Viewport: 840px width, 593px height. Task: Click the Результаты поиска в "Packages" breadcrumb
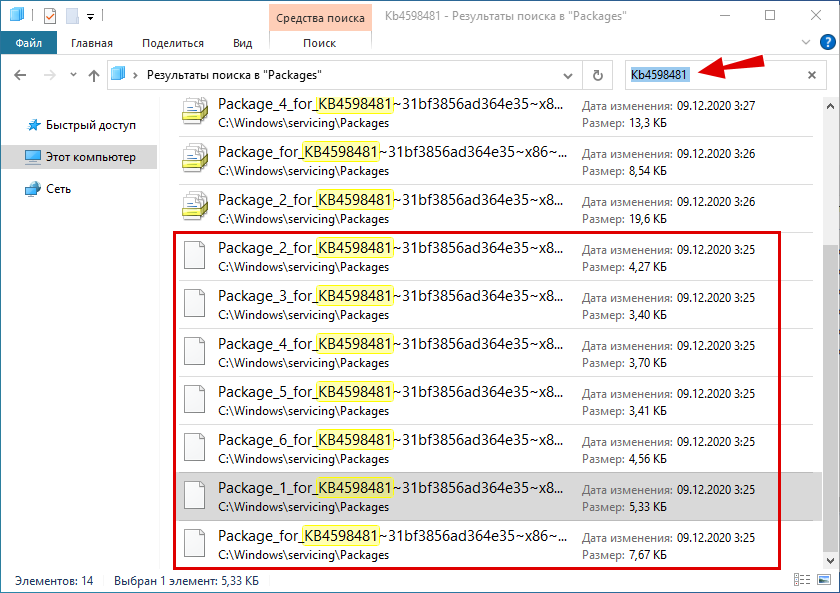(x=234, y=75)
